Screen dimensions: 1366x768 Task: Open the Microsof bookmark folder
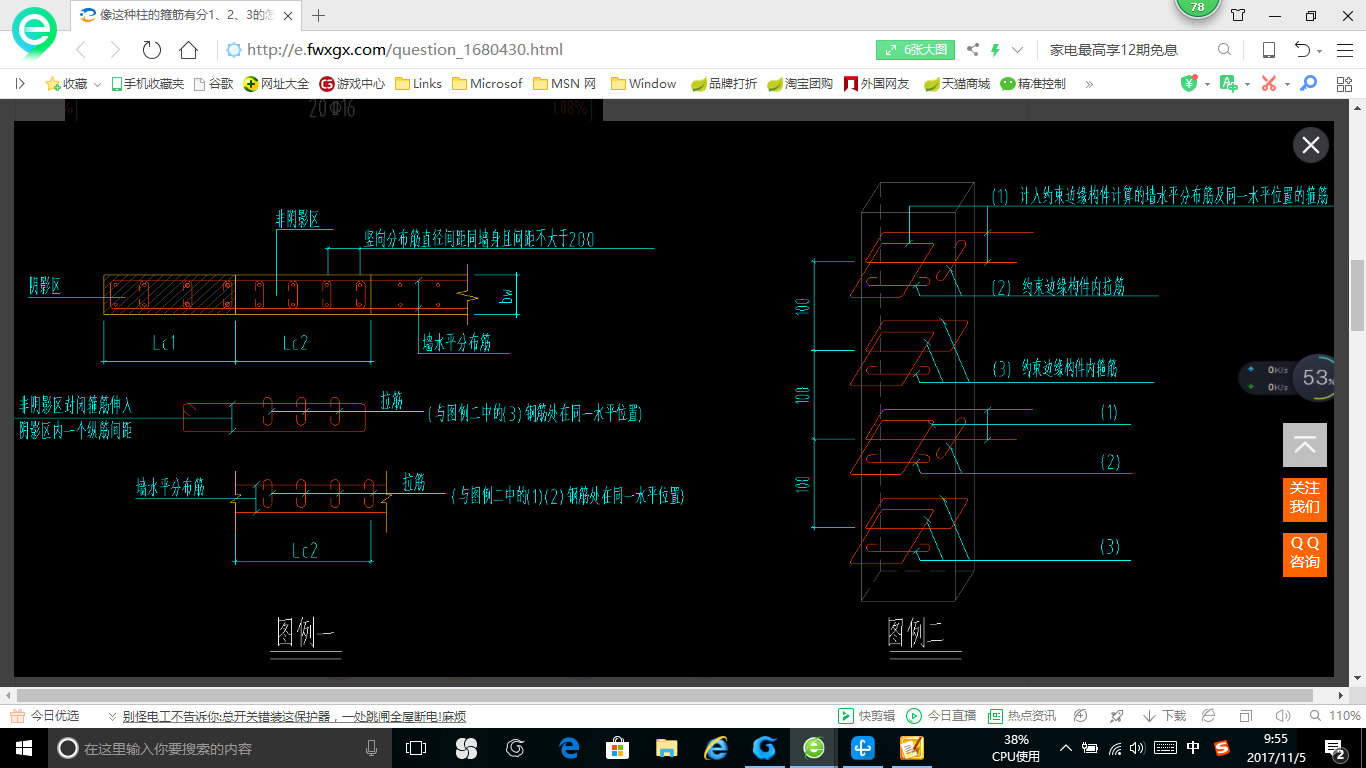click(488, 84)
